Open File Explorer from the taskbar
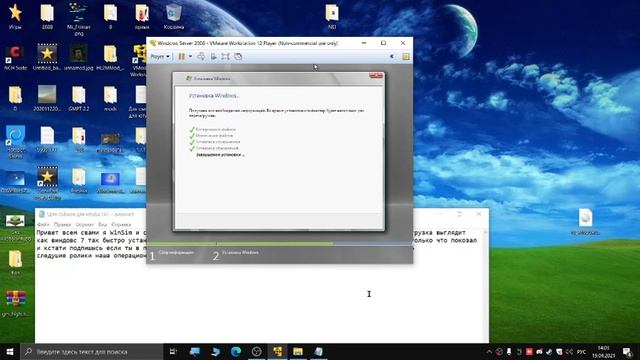The height and width of the screenshot is (360, 640). pos(298,351)
